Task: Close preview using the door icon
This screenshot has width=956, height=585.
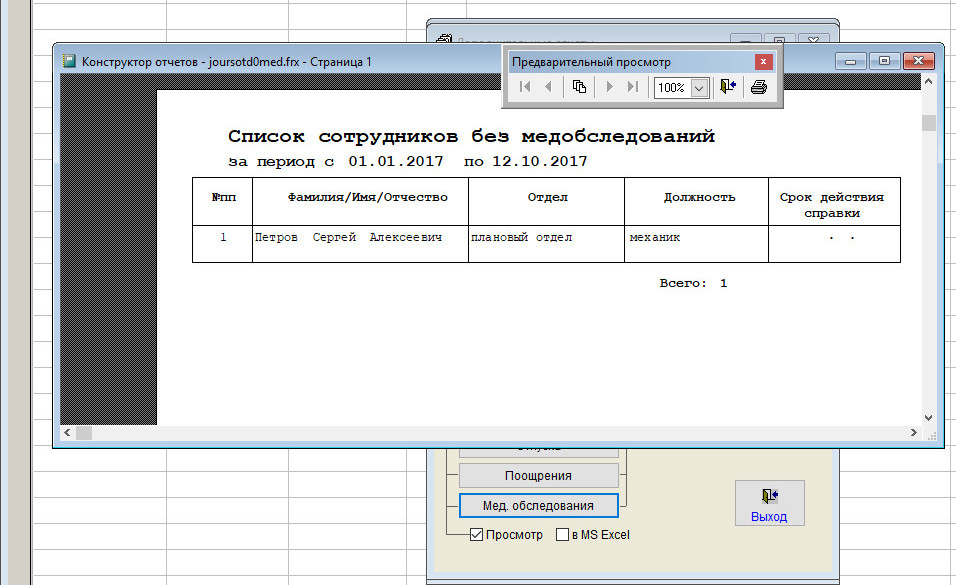Action: [728, 88]
